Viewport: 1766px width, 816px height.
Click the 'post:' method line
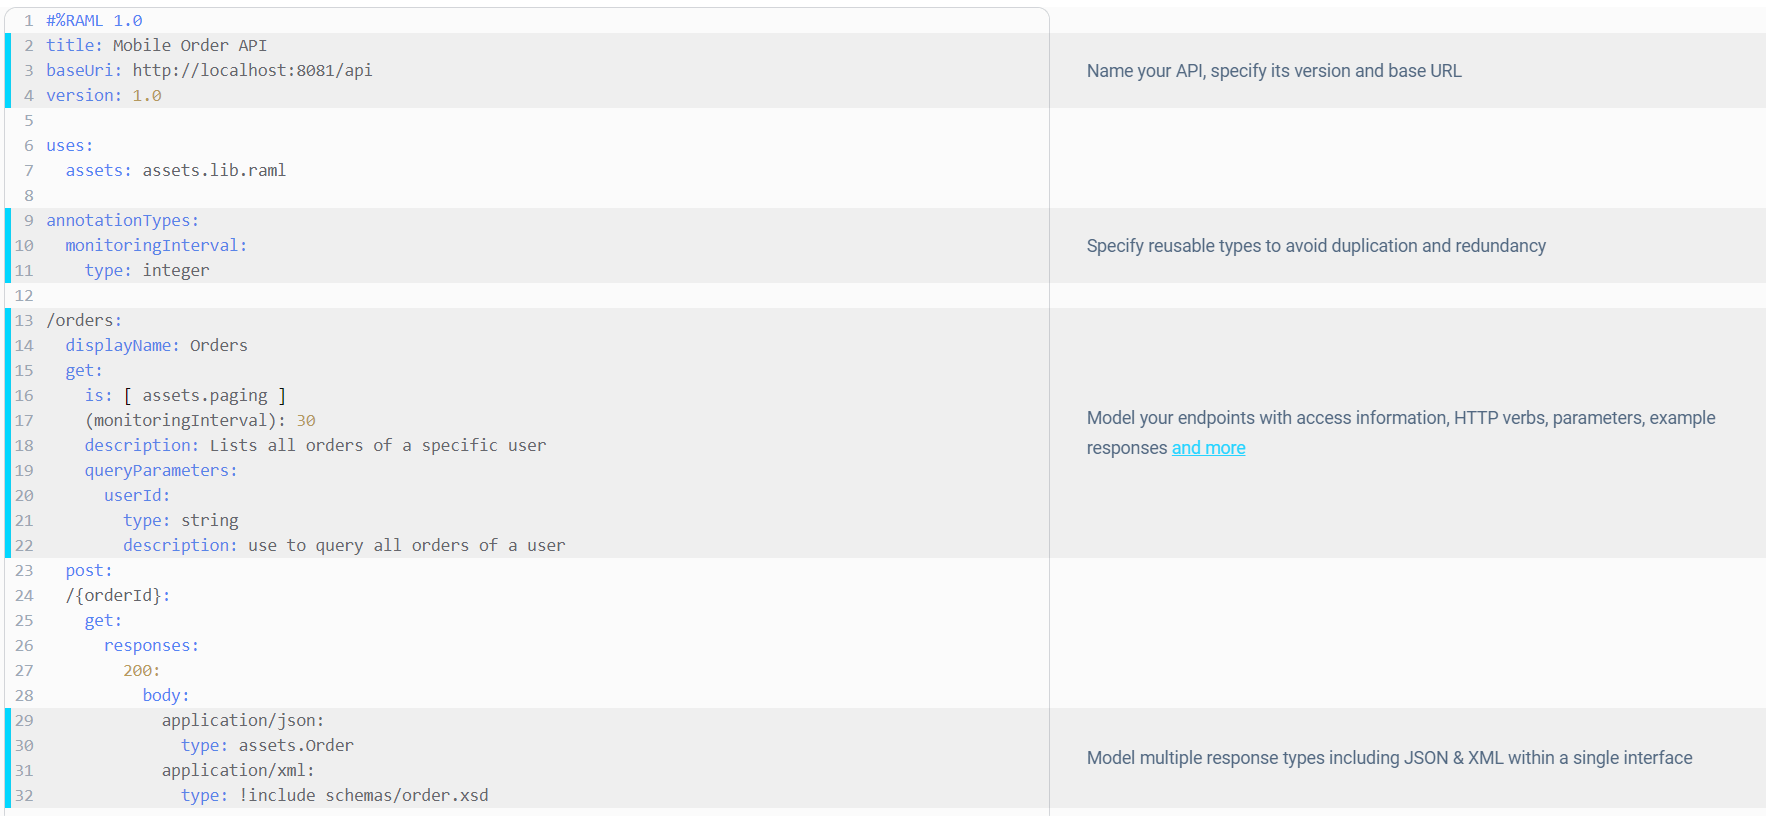pos(89,571)
